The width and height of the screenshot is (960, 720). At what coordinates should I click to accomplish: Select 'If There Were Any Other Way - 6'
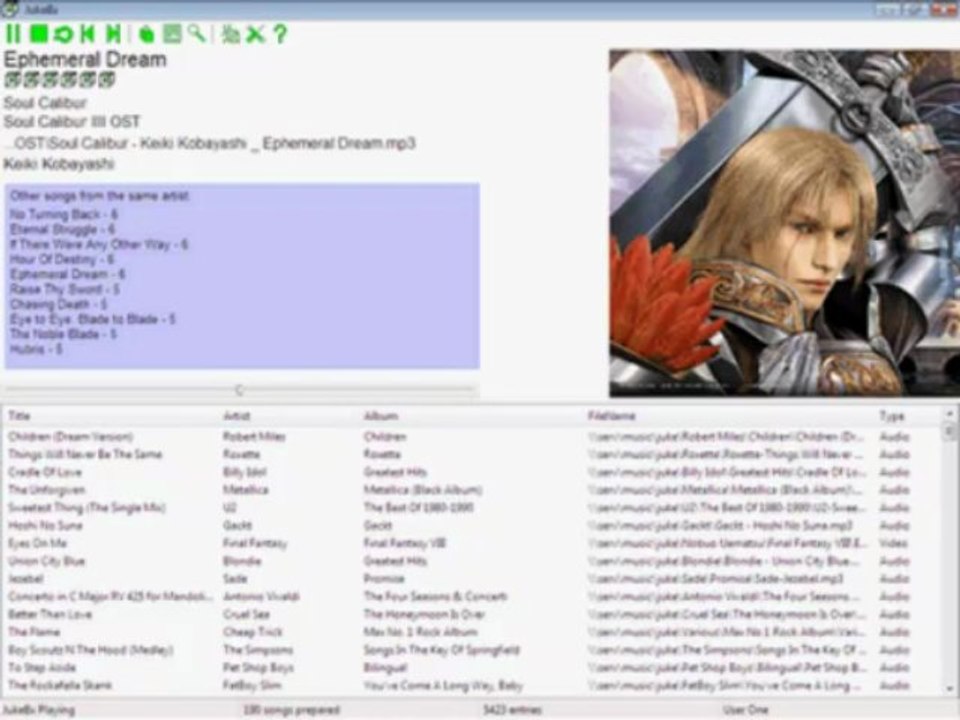[99, 244]
